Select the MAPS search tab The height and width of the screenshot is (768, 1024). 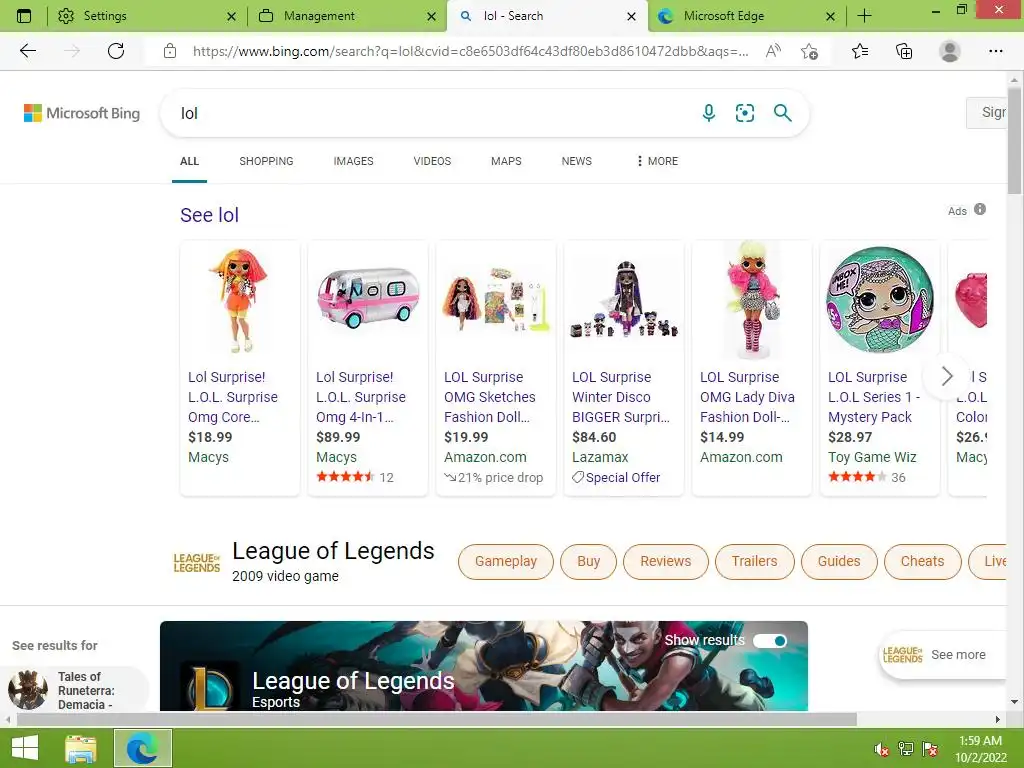506,161
